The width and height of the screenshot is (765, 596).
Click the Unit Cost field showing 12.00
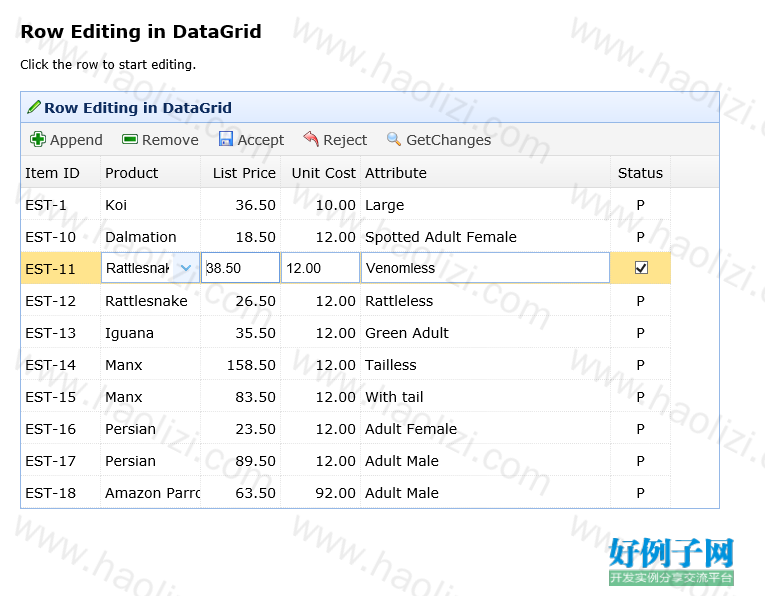pos(321,268)
